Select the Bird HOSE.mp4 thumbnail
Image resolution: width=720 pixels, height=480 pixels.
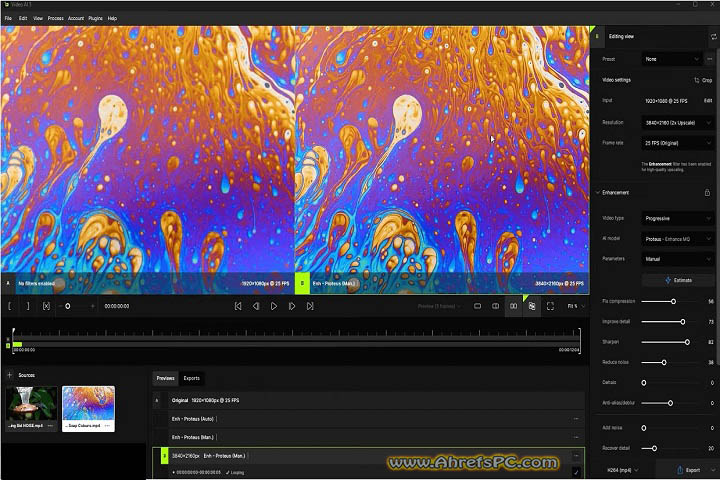(x=32, y=403)
